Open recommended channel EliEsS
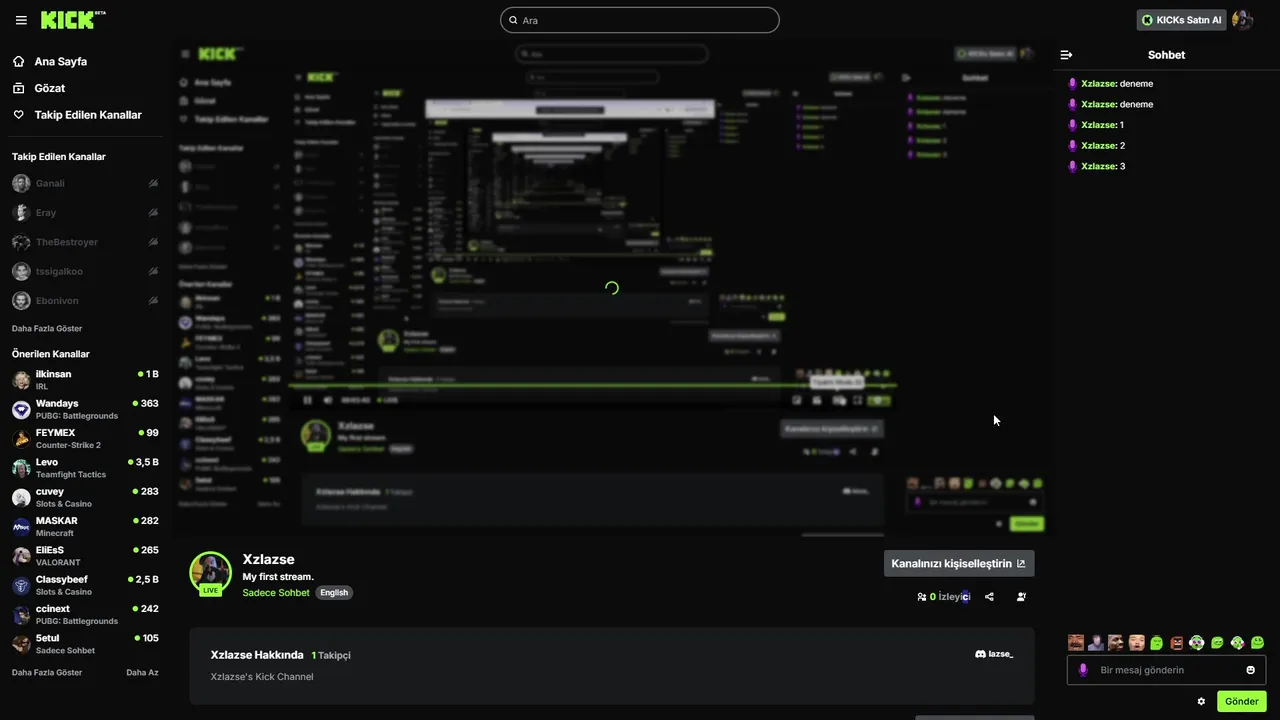Viewport: 1280px width, 720px height. 84,556
